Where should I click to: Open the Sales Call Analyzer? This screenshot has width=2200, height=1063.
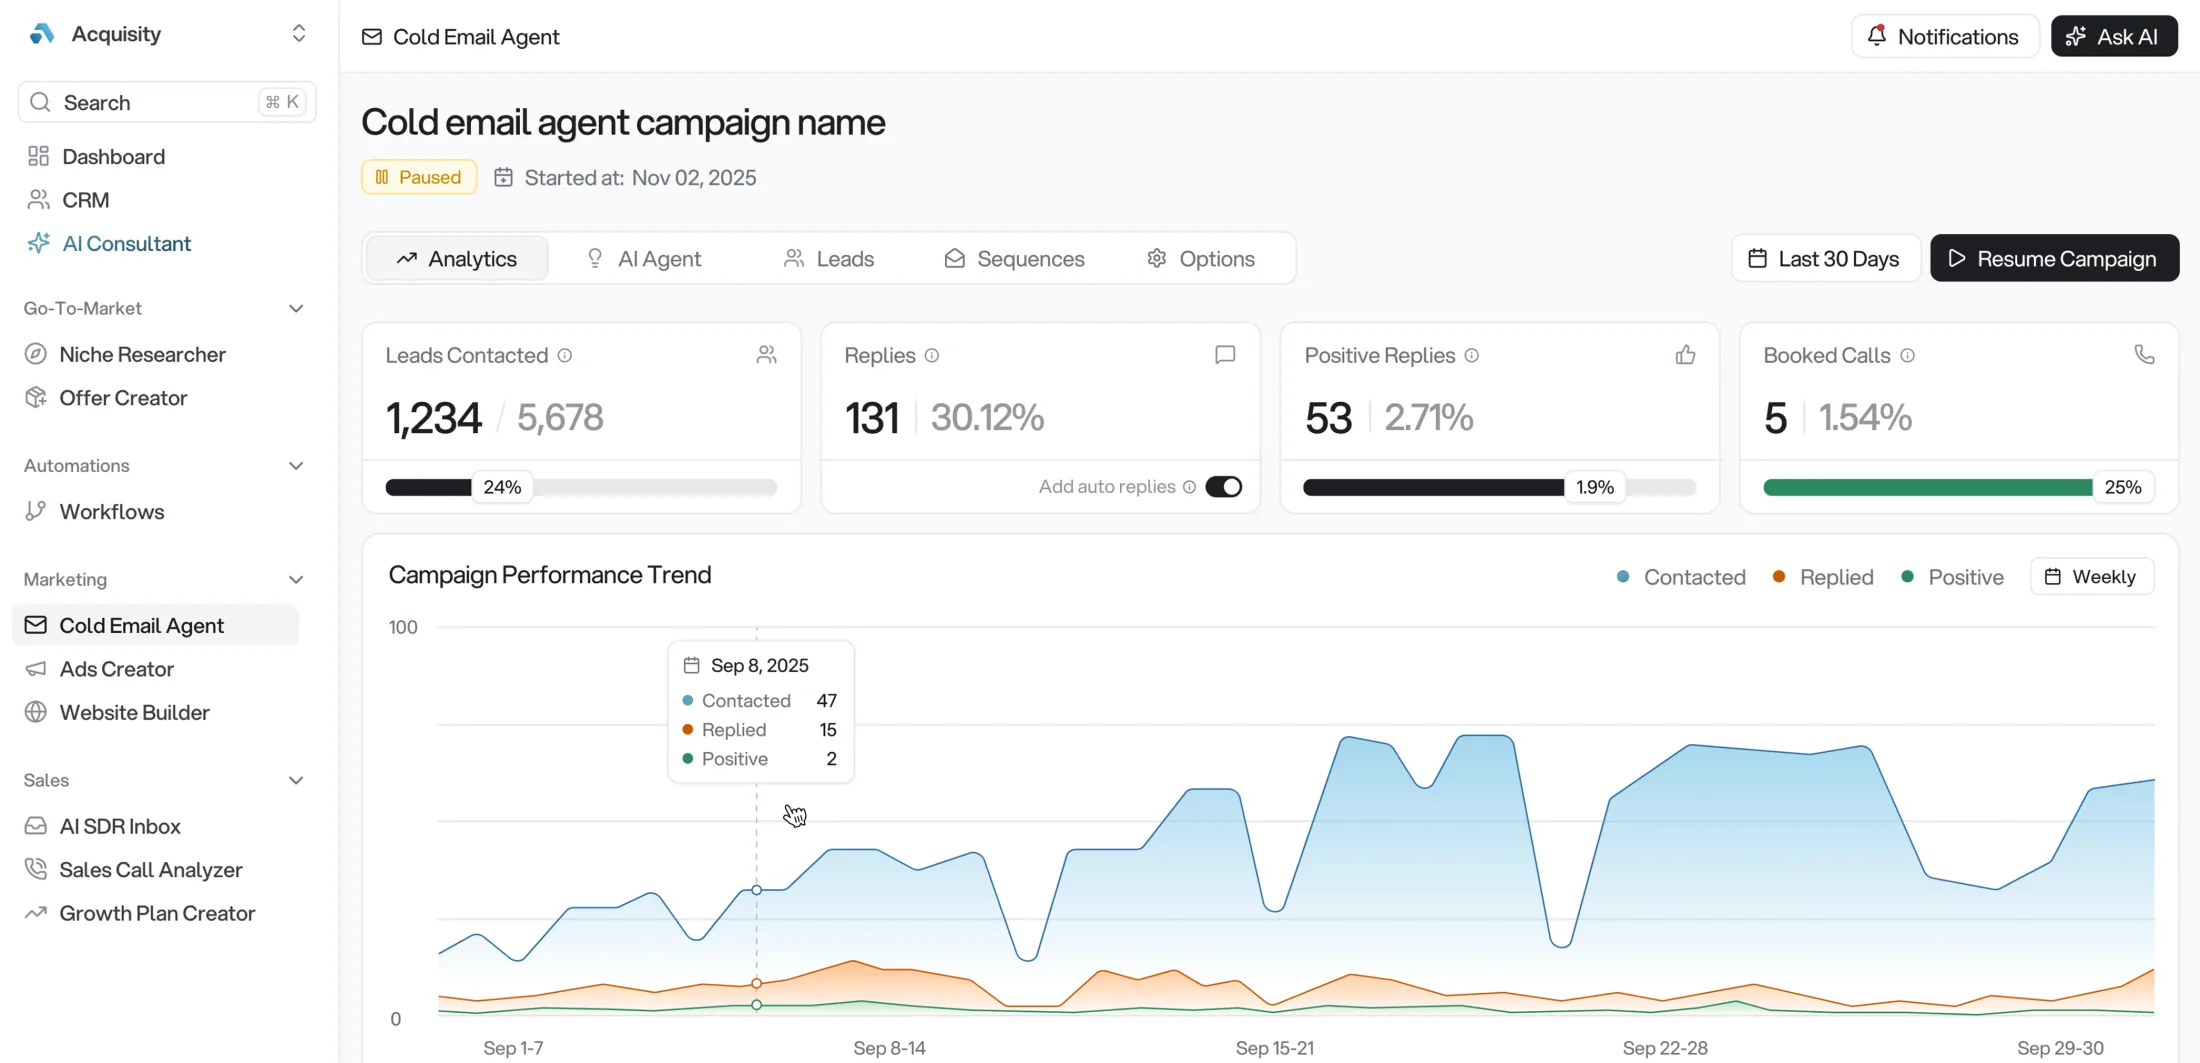coord(150,869)
